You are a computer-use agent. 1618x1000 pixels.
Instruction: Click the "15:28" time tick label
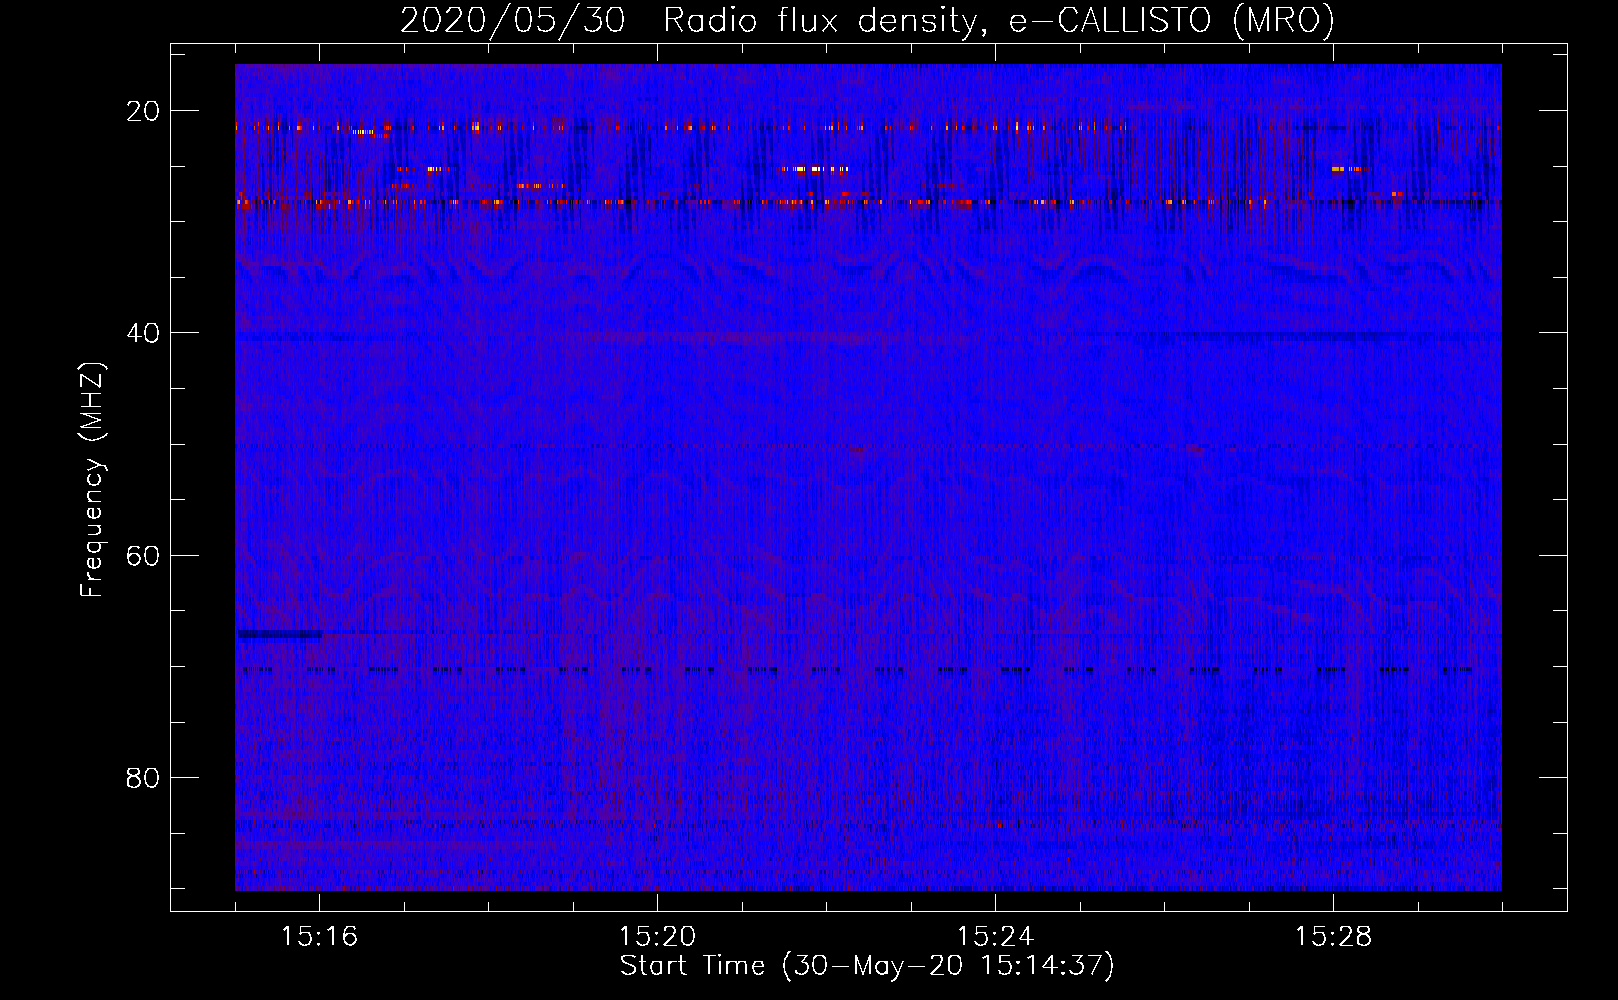coord(1333,937)
